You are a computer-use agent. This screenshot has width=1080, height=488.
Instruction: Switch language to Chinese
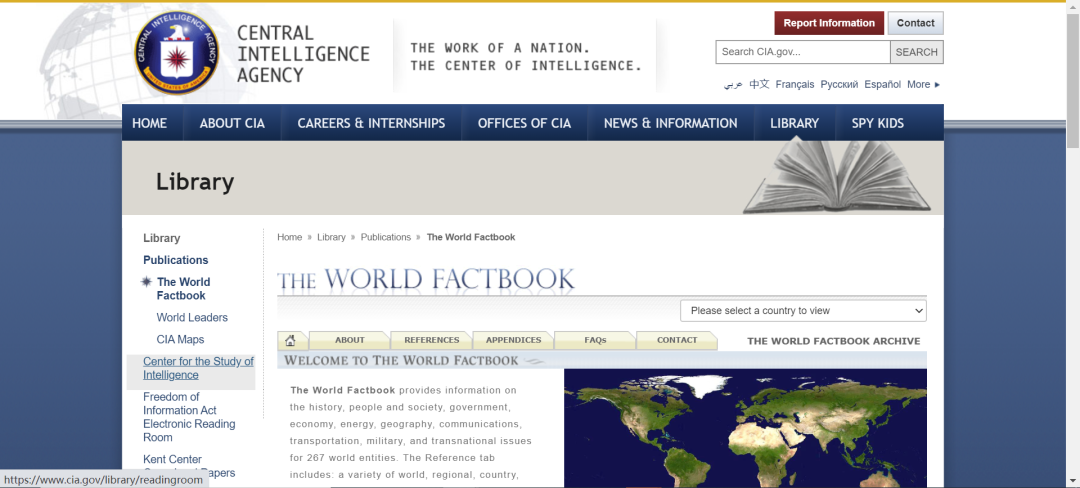tap(759, 85)
